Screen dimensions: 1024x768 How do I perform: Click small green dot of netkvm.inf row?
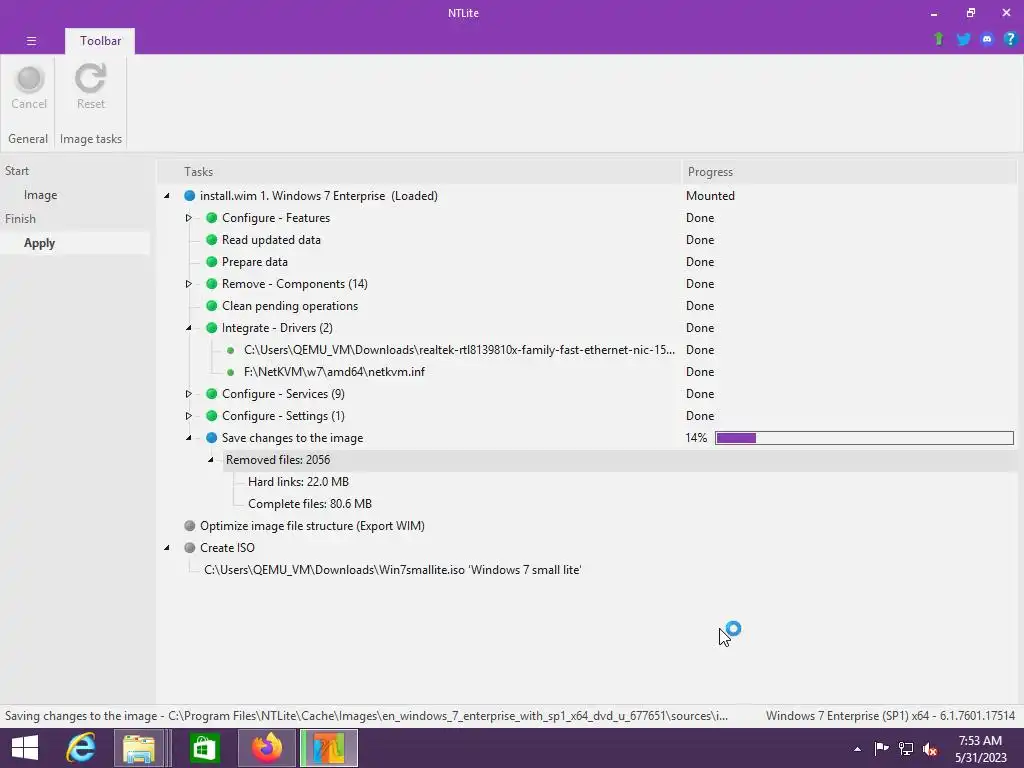231,372
